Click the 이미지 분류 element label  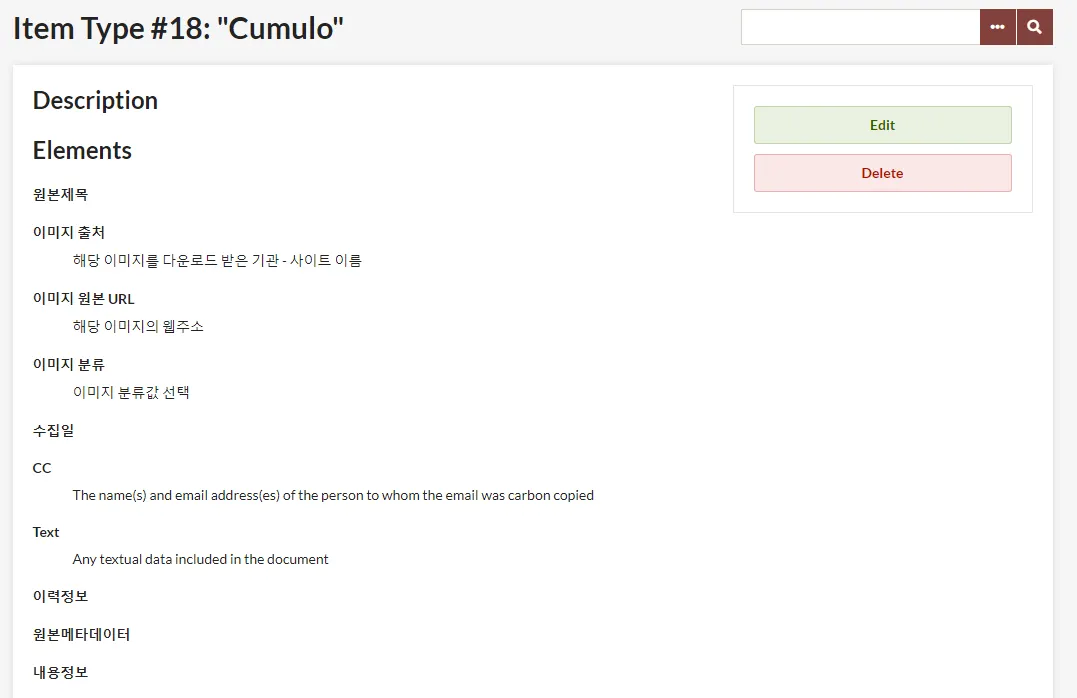[x=69, y=364]
